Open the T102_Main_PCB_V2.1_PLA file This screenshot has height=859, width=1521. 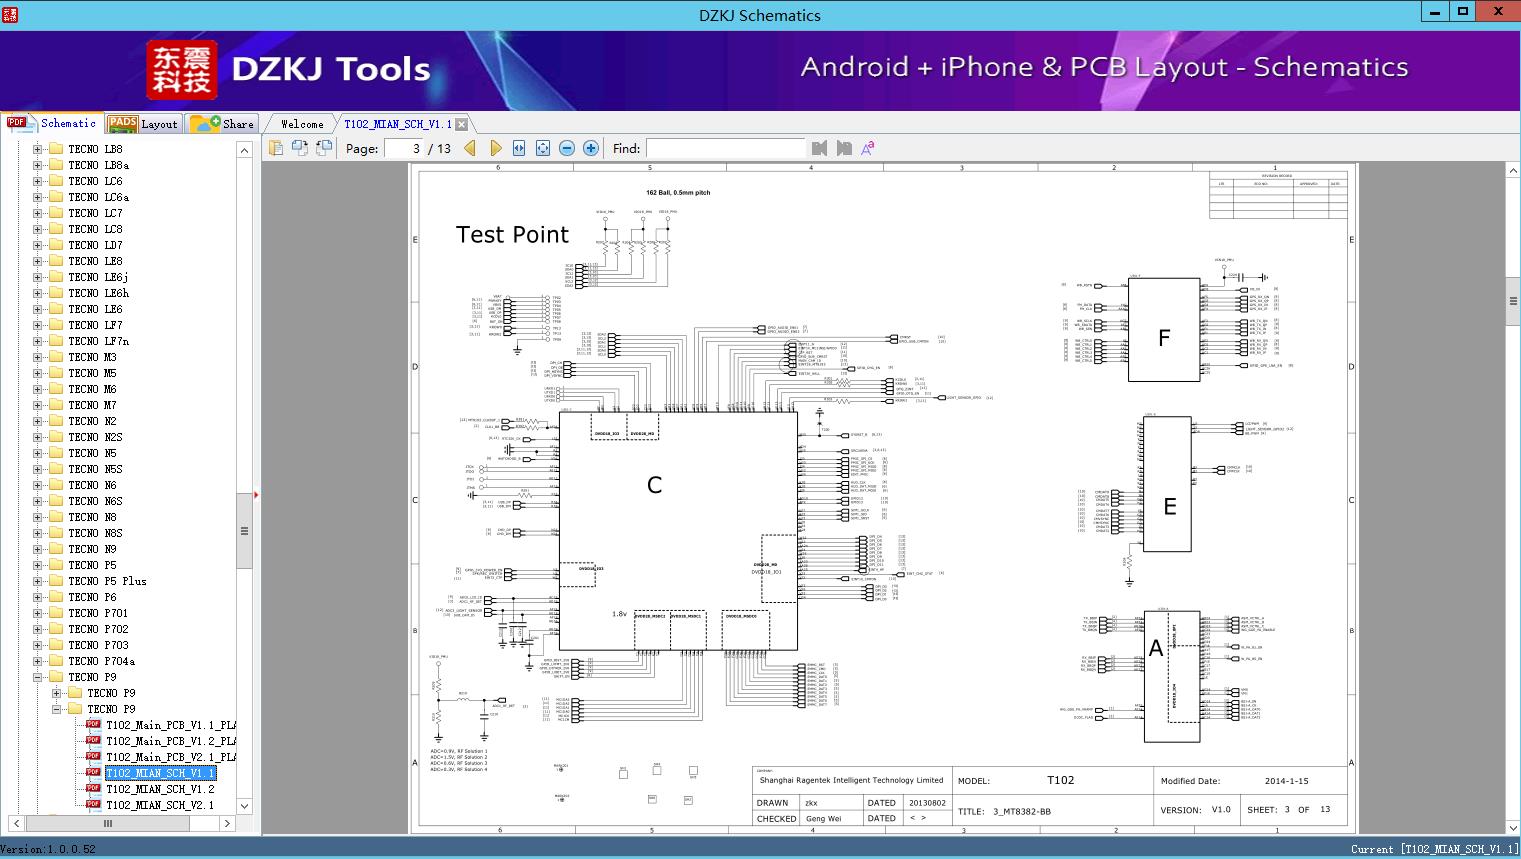click(x=171, y=757)
